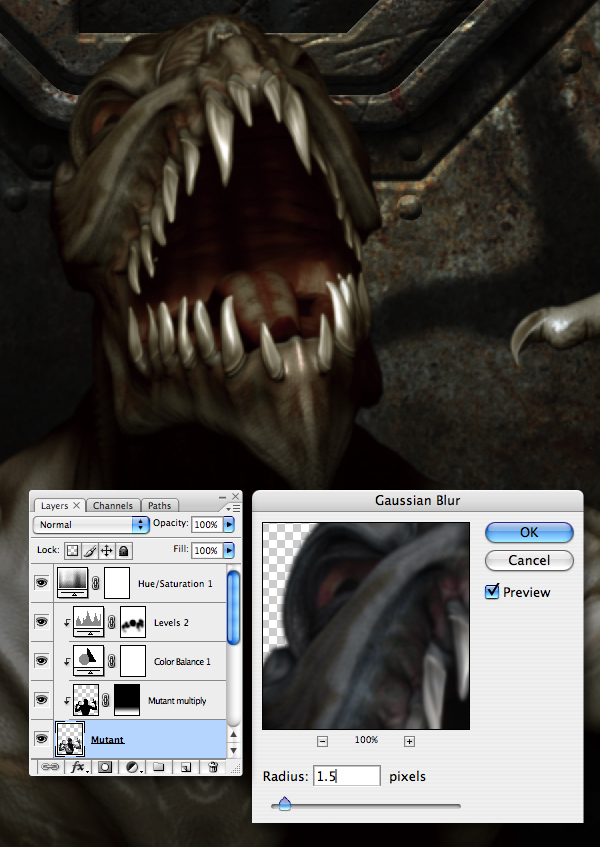Cancel the Gaussian Blur dialog
600x847 pixels.
[x=529, y=560]
